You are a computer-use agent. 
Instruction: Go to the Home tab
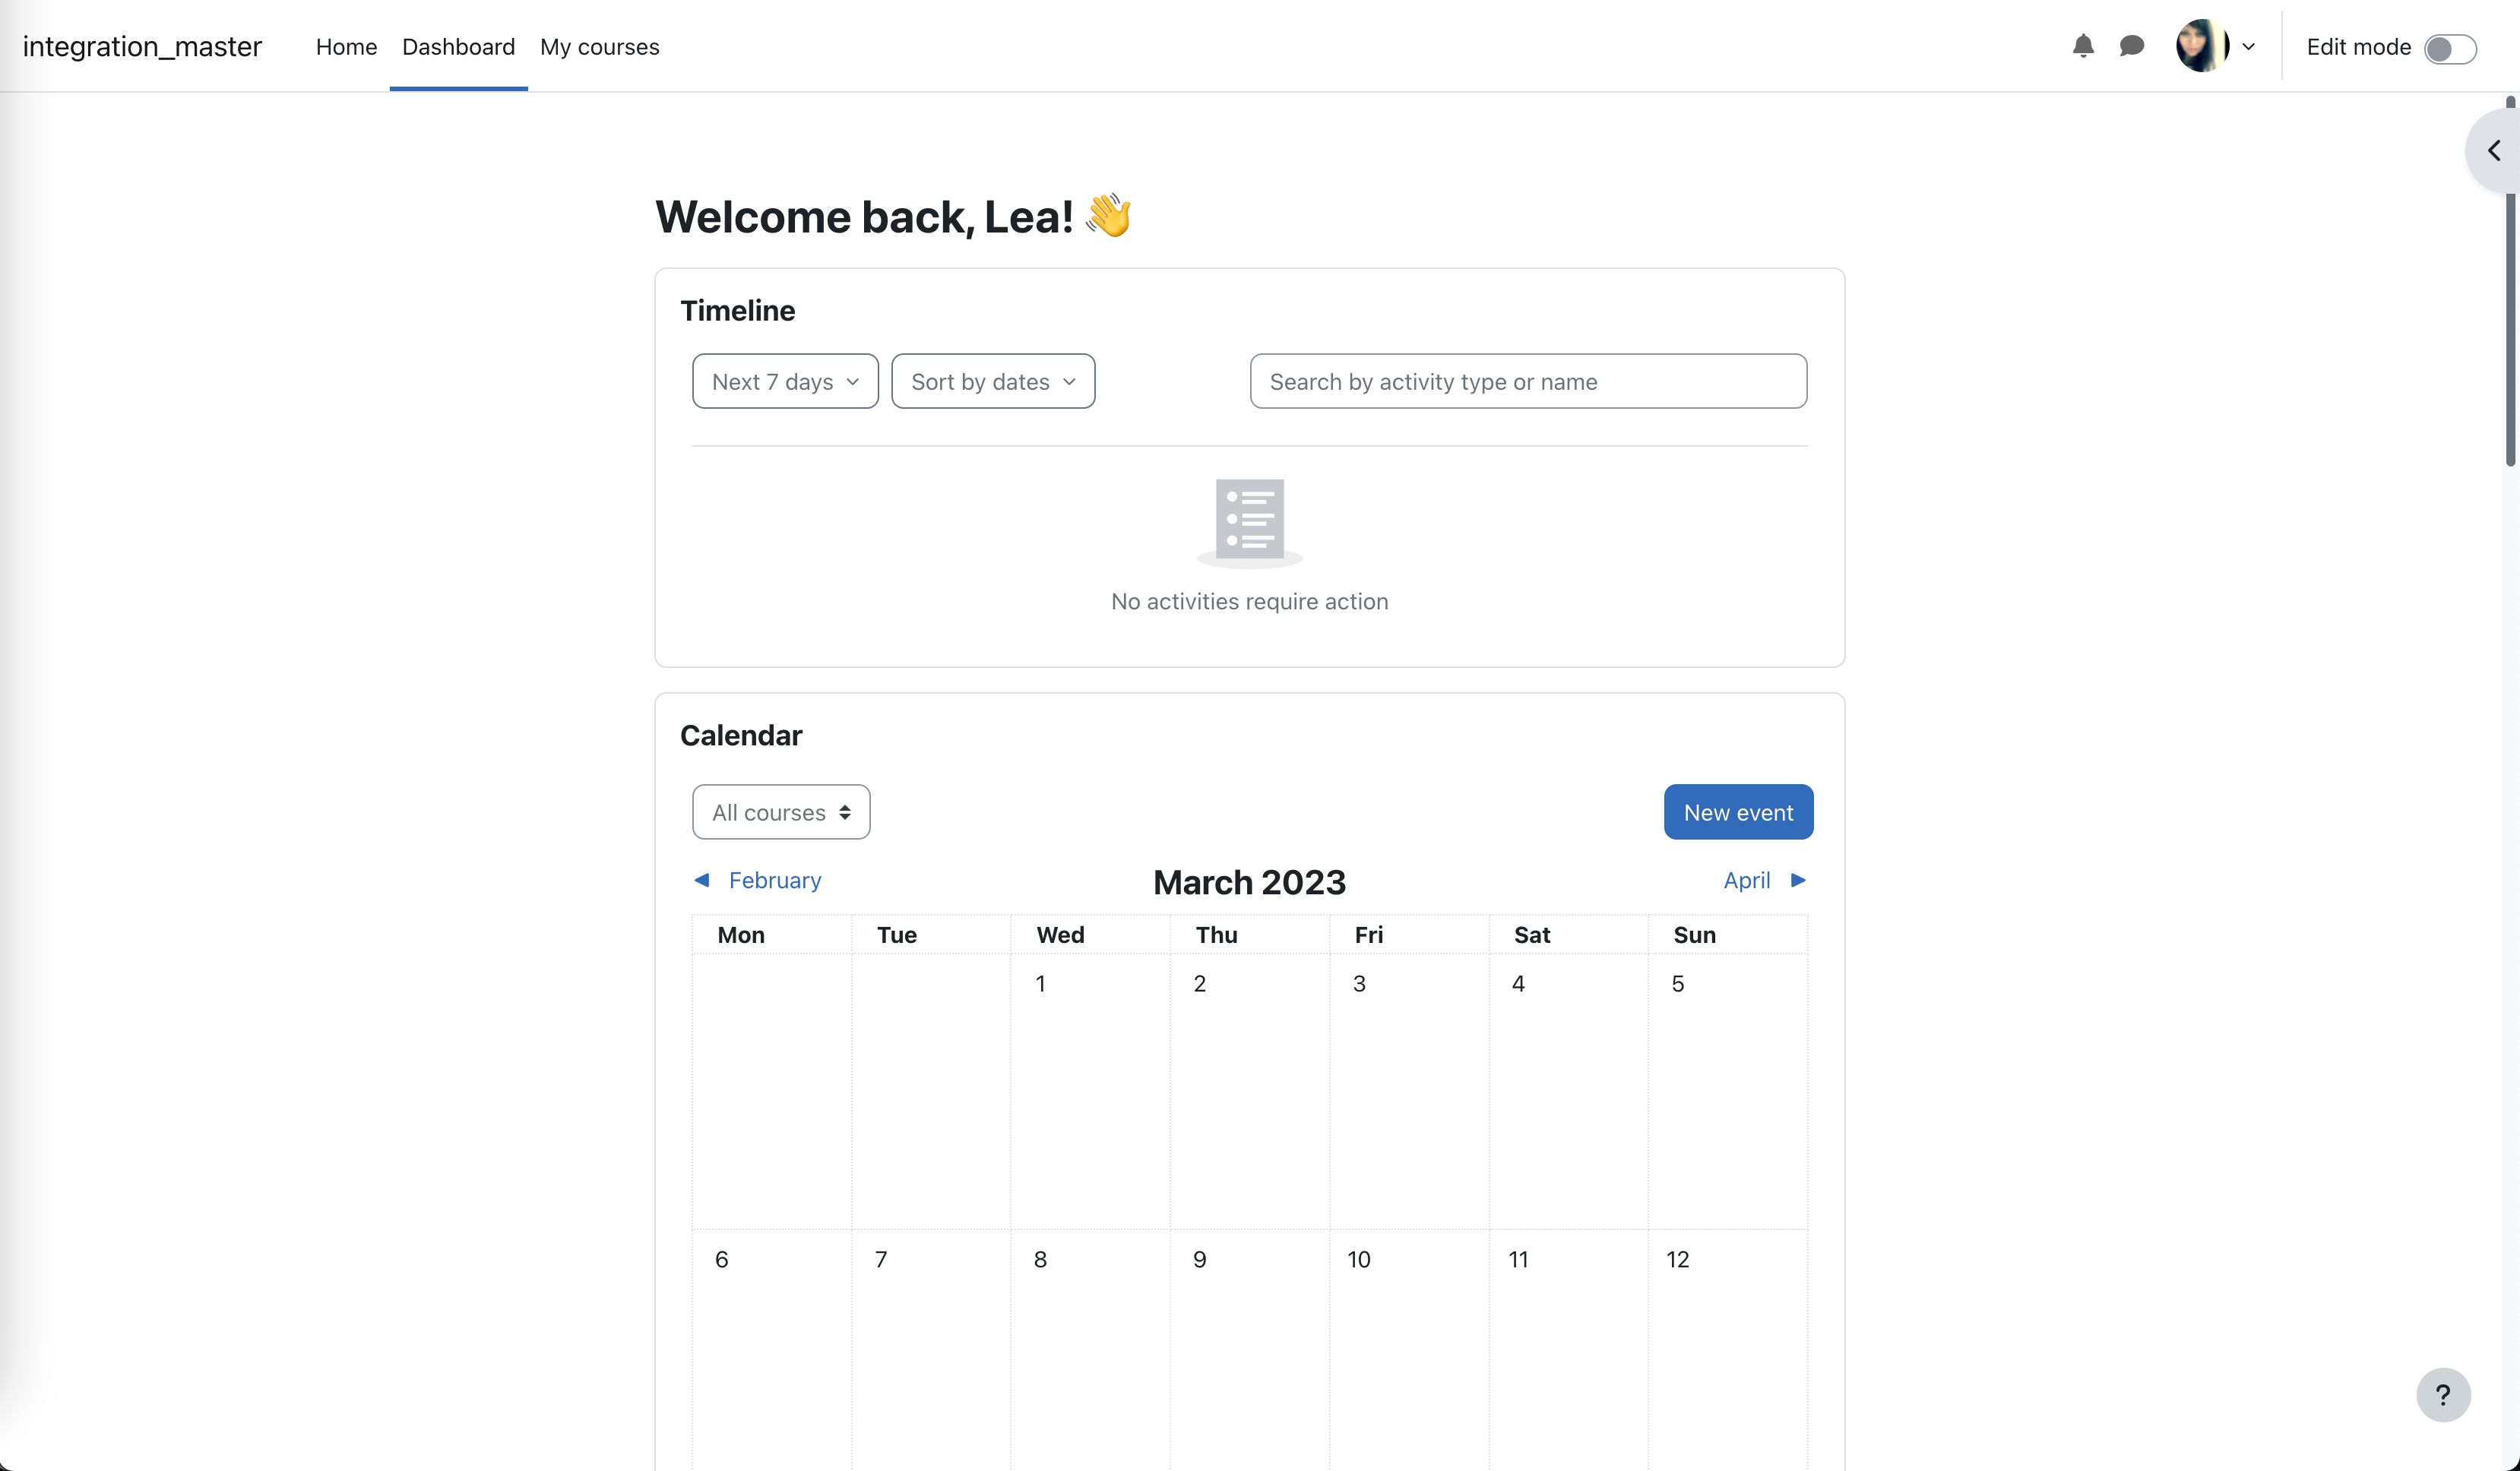coord(346,47)
